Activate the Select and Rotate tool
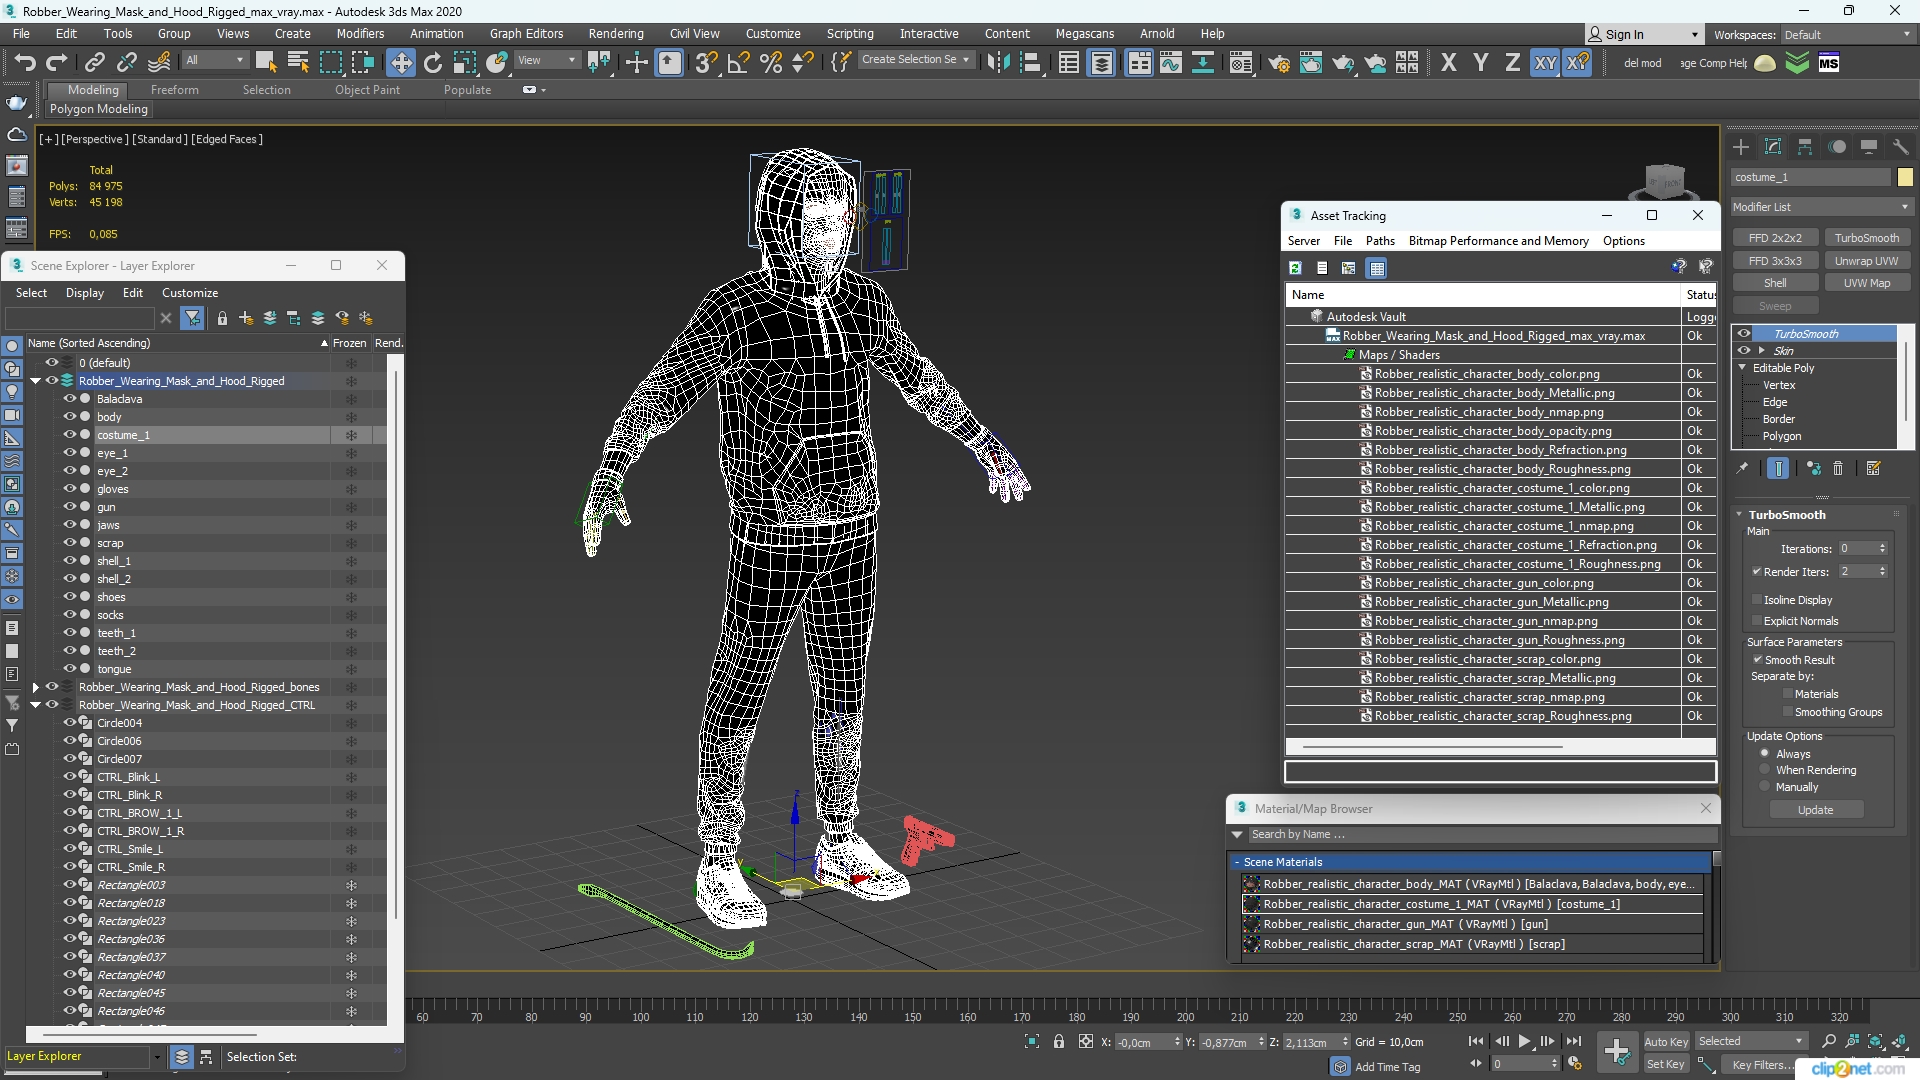The image size is (1920, 1080). pyautogui.click(x=432, y=63)
